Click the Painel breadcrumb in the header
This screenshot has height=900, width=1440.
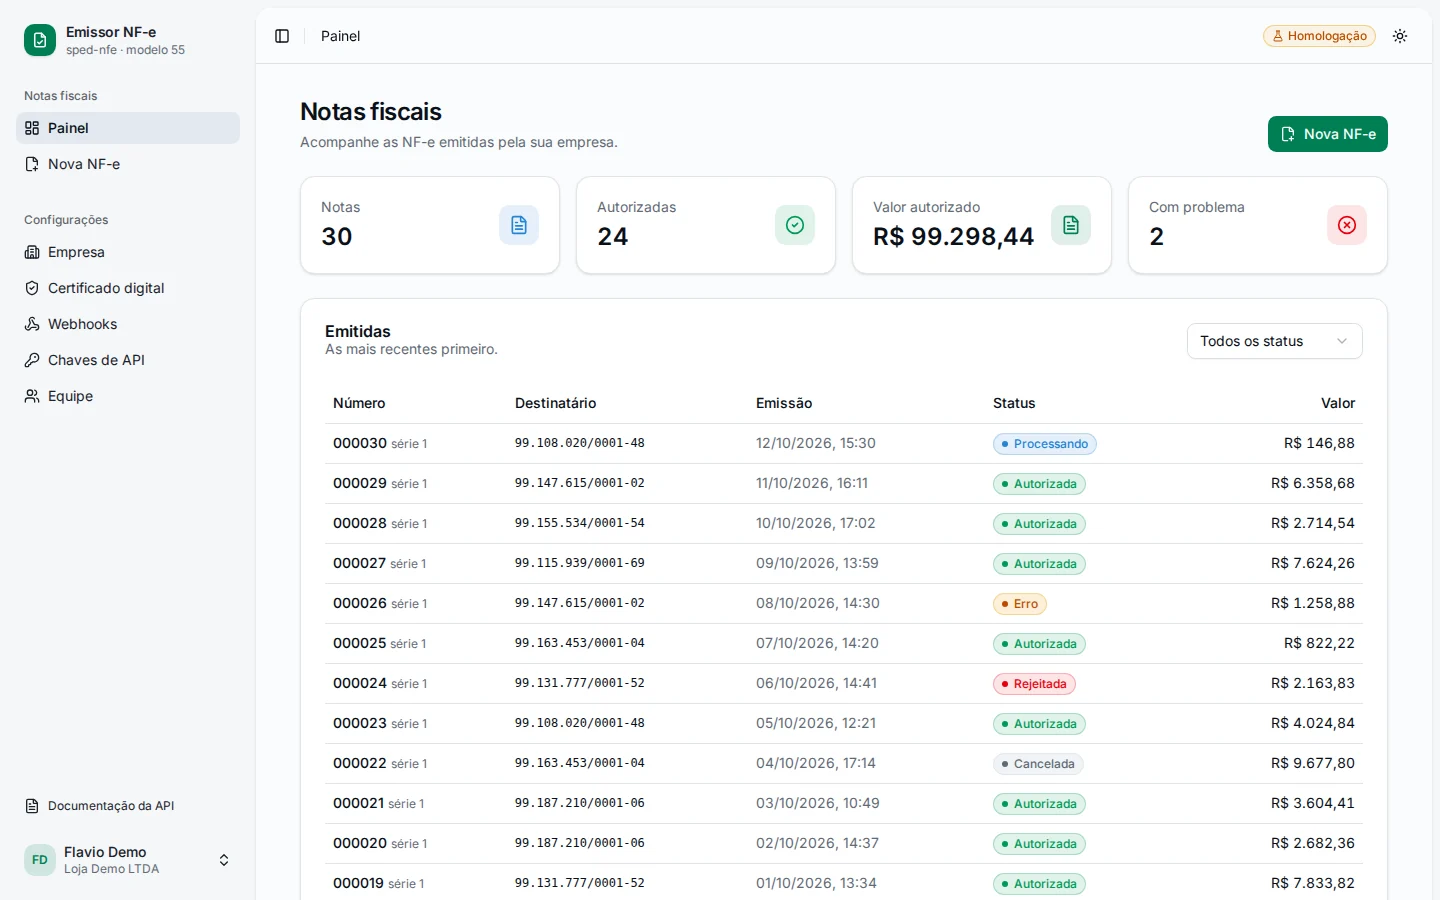coord(340,36)
